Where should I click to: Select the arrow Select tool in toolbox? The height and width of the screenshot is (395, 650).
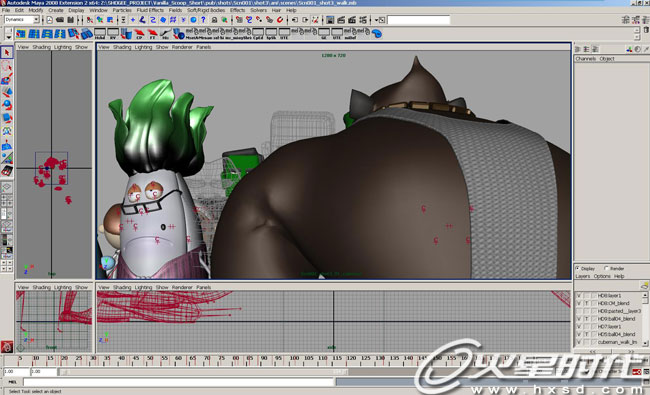tap(7, 52)
